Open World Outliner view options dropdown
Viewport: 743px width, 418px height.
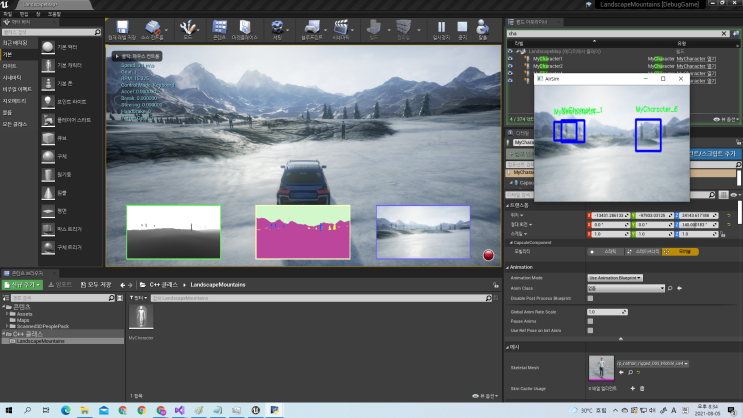[726, 119]
